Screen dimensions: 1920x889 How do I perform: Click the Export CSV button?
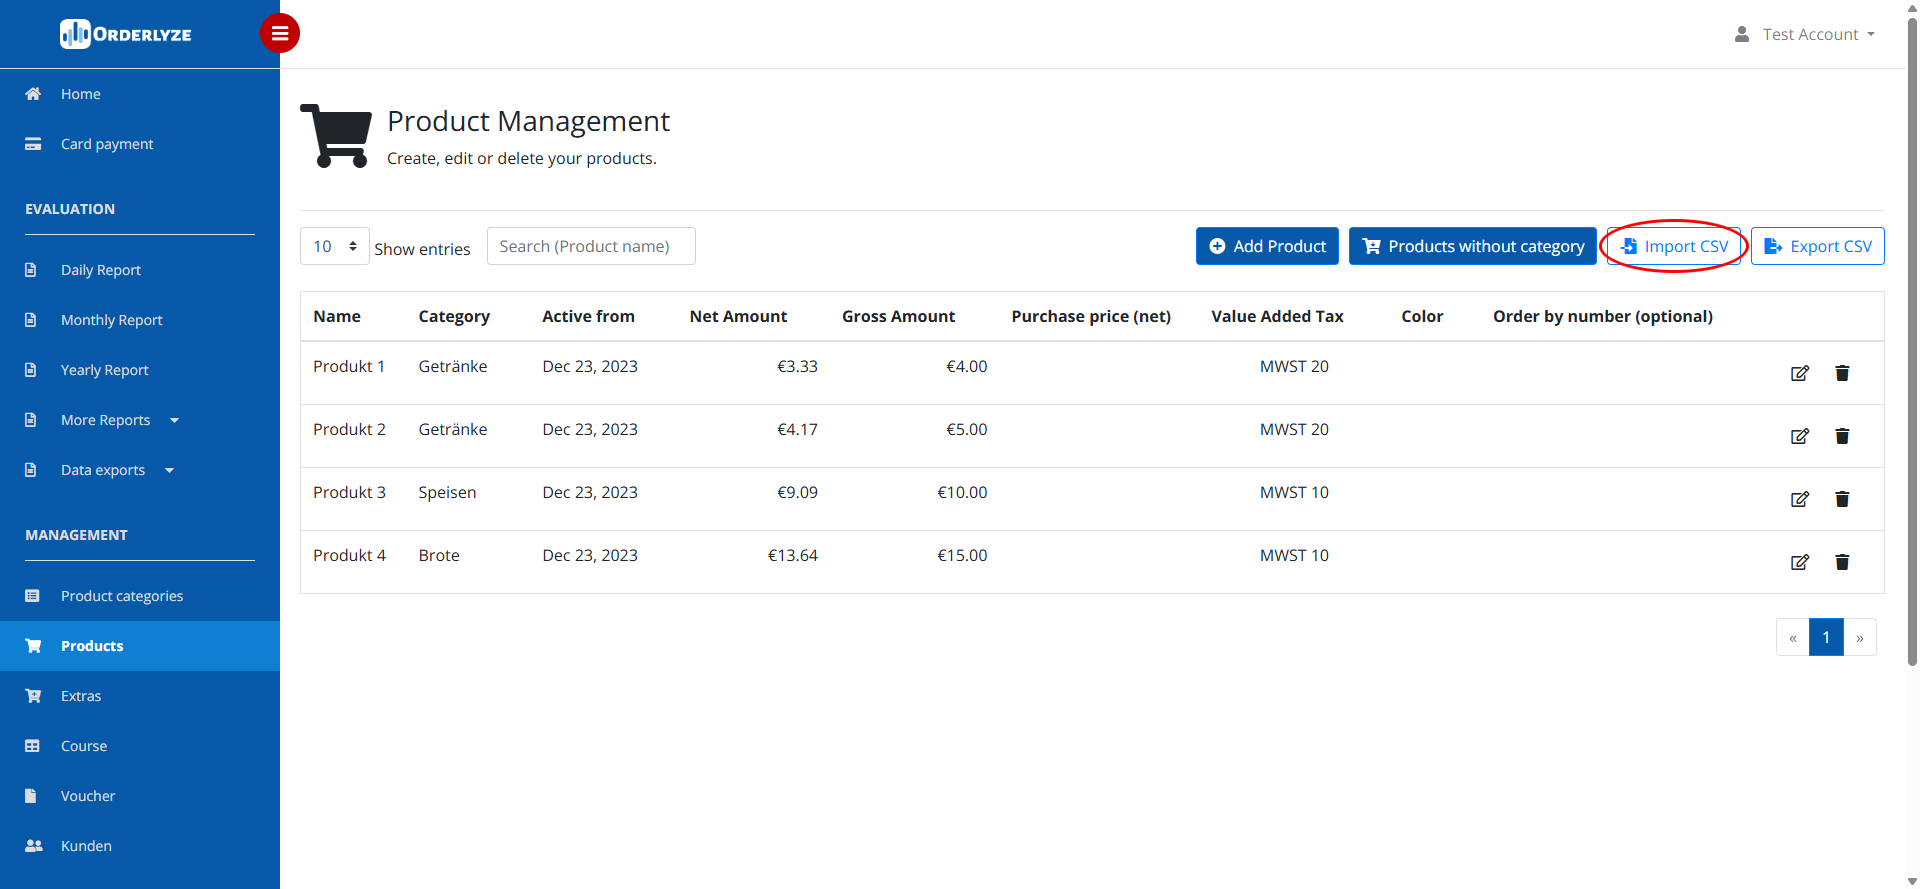(x=1818, y=246)
